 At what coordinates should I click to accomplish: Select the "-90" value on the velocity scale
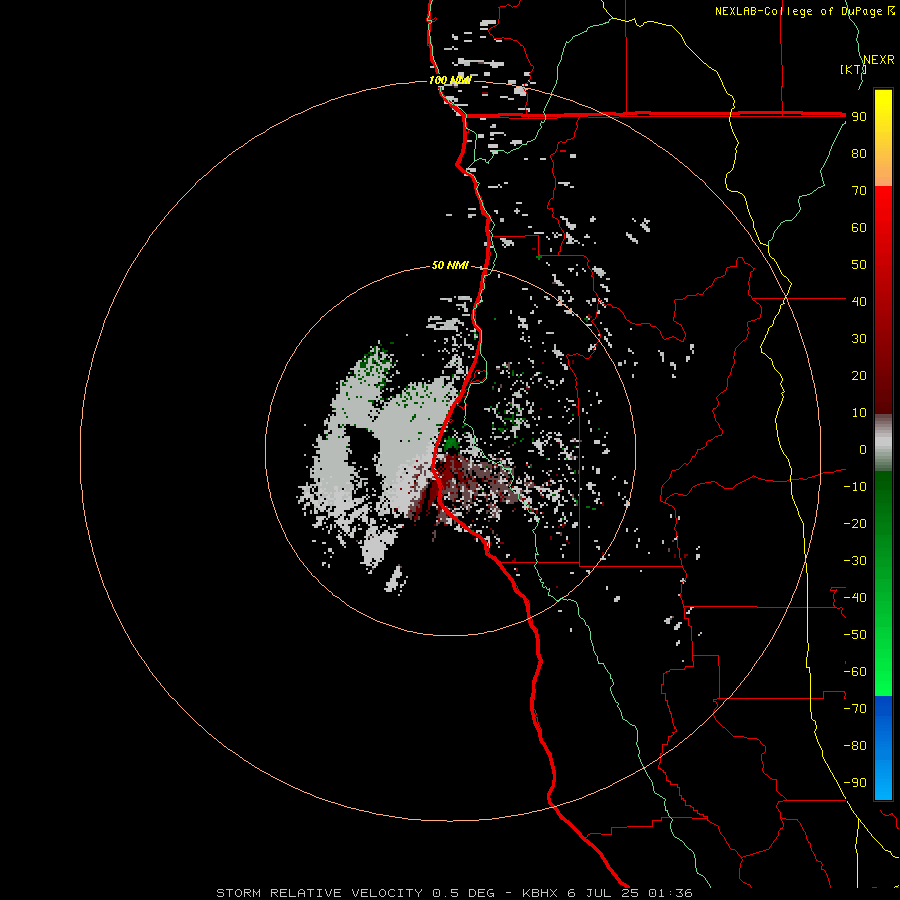click(x=855, y=783)
